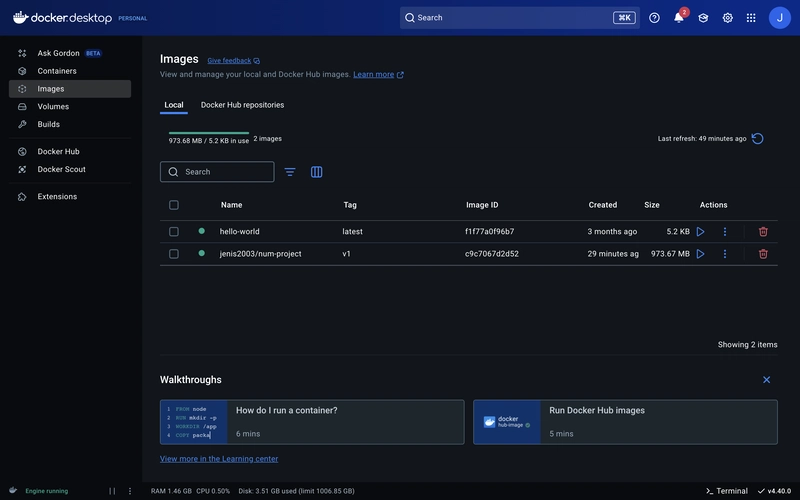Click the whale icon in status bar
This screenshot has width=800, height=500.
click(13, 490)
